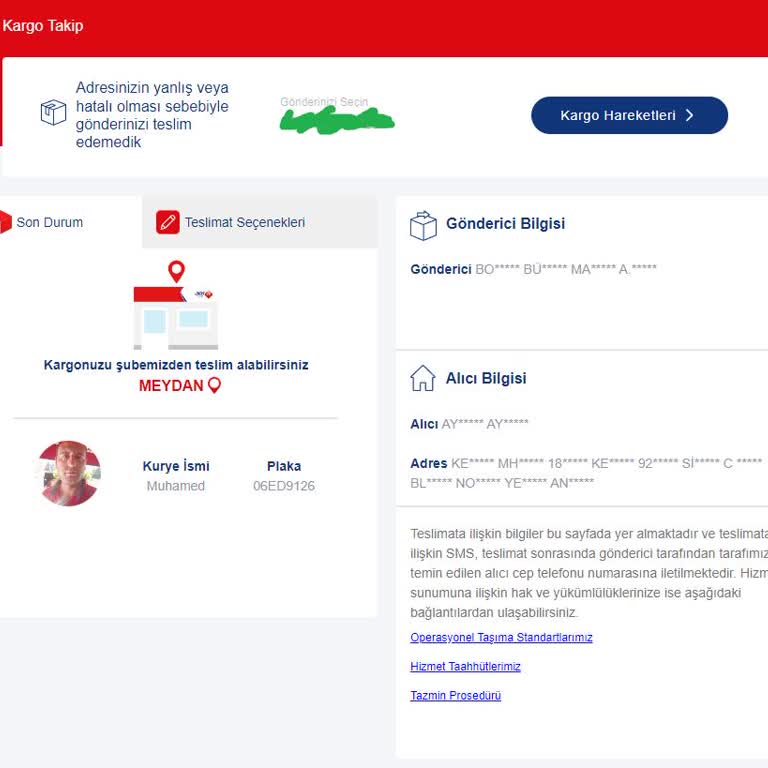The height and width of the screenshot is (768, 768).
Task: Click the MEYDAN branch name
Action: (171, 386)
